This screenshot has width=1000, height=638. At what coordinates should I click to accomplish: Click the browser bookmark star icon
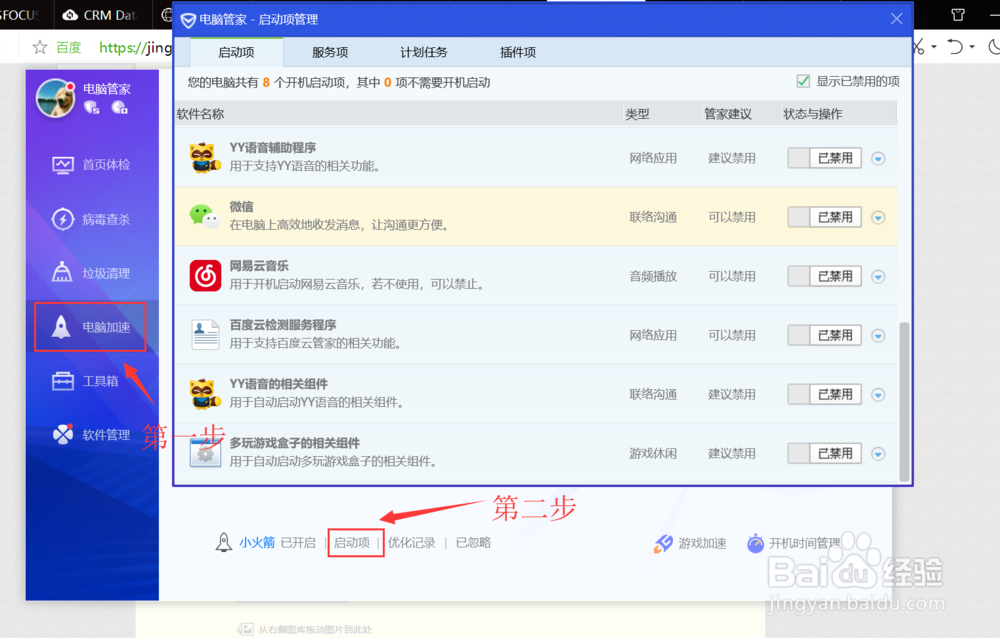(x=40, y=47)
